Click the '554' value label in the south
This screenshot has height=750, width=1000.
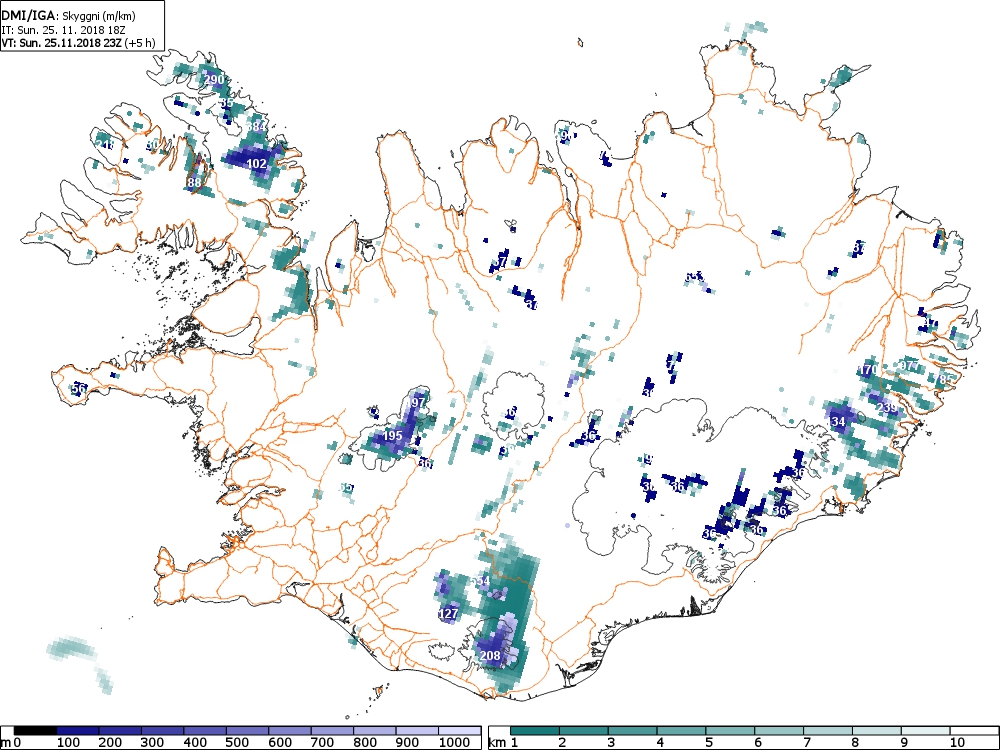[480, 581]
